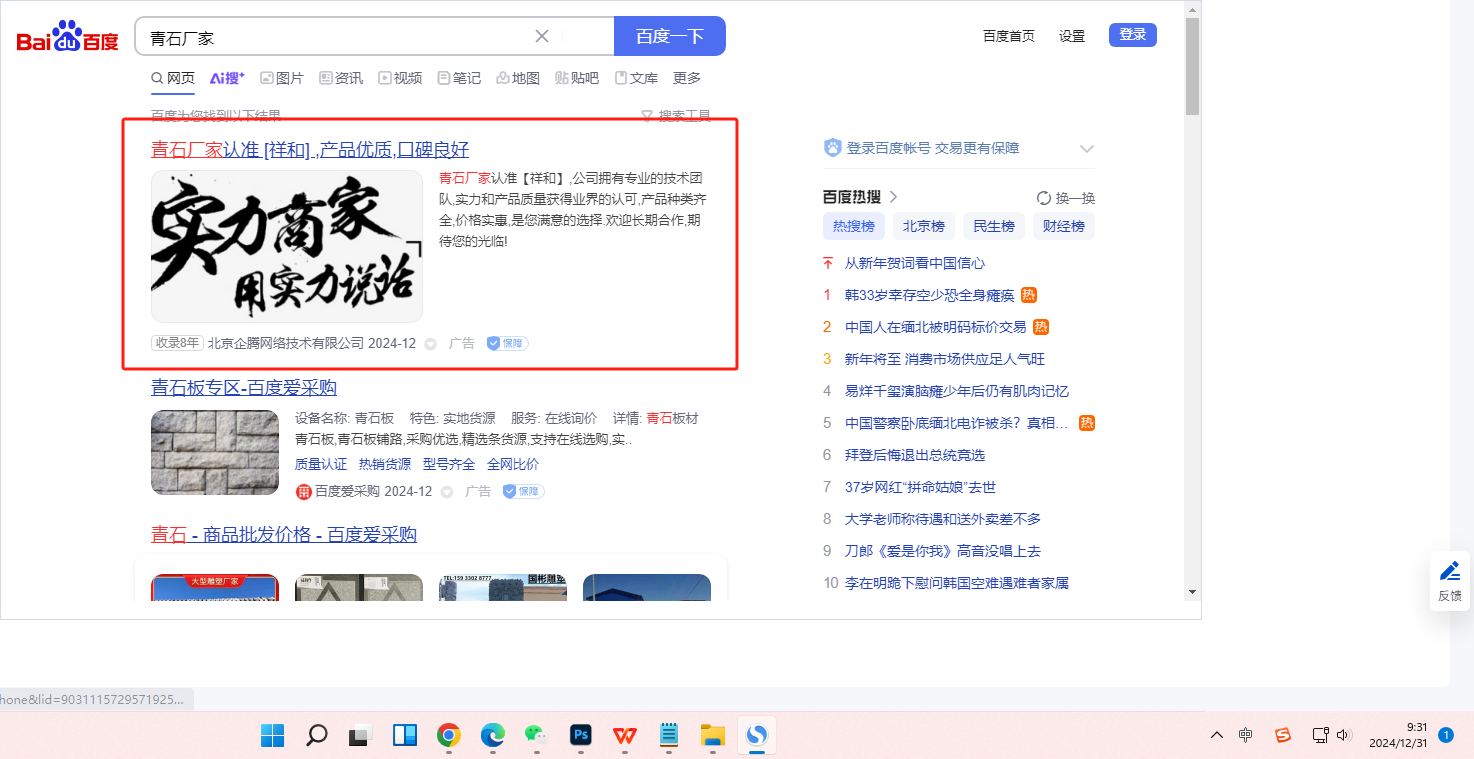Click the Baidu logo

68,37
